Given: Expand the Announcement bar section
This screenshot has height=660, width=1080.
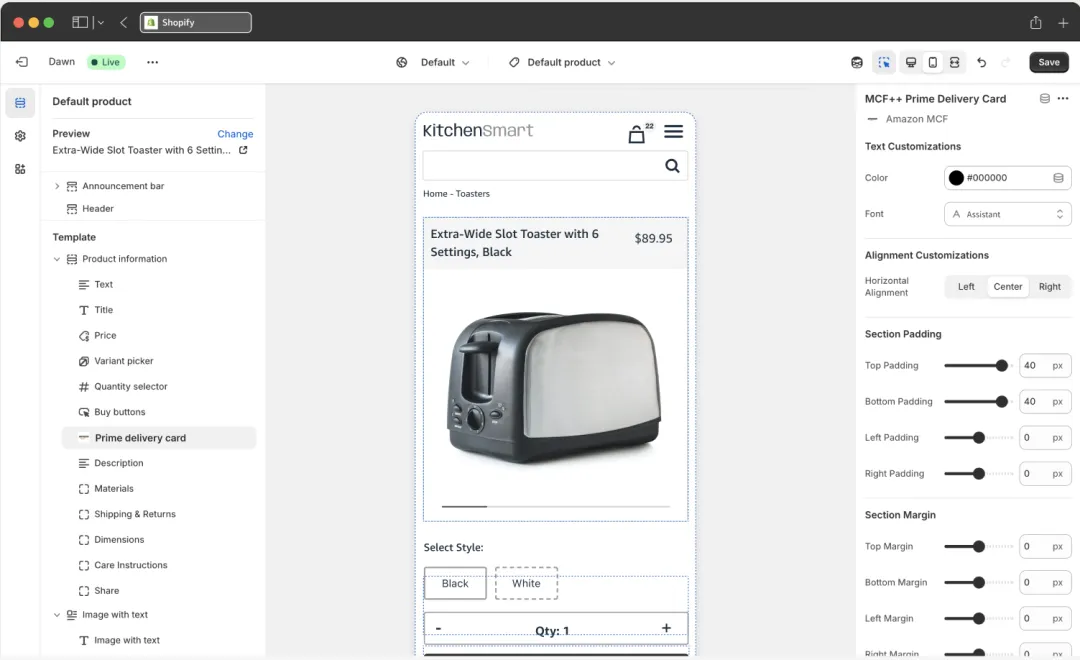Looking at the screenshot, I should (x=57, y=186).
